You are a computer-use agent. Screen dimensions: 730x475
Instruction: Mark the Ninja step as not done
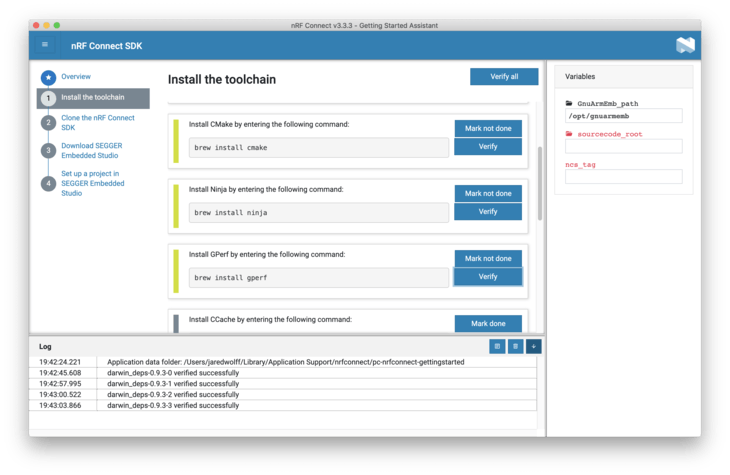tap(488, 193)
